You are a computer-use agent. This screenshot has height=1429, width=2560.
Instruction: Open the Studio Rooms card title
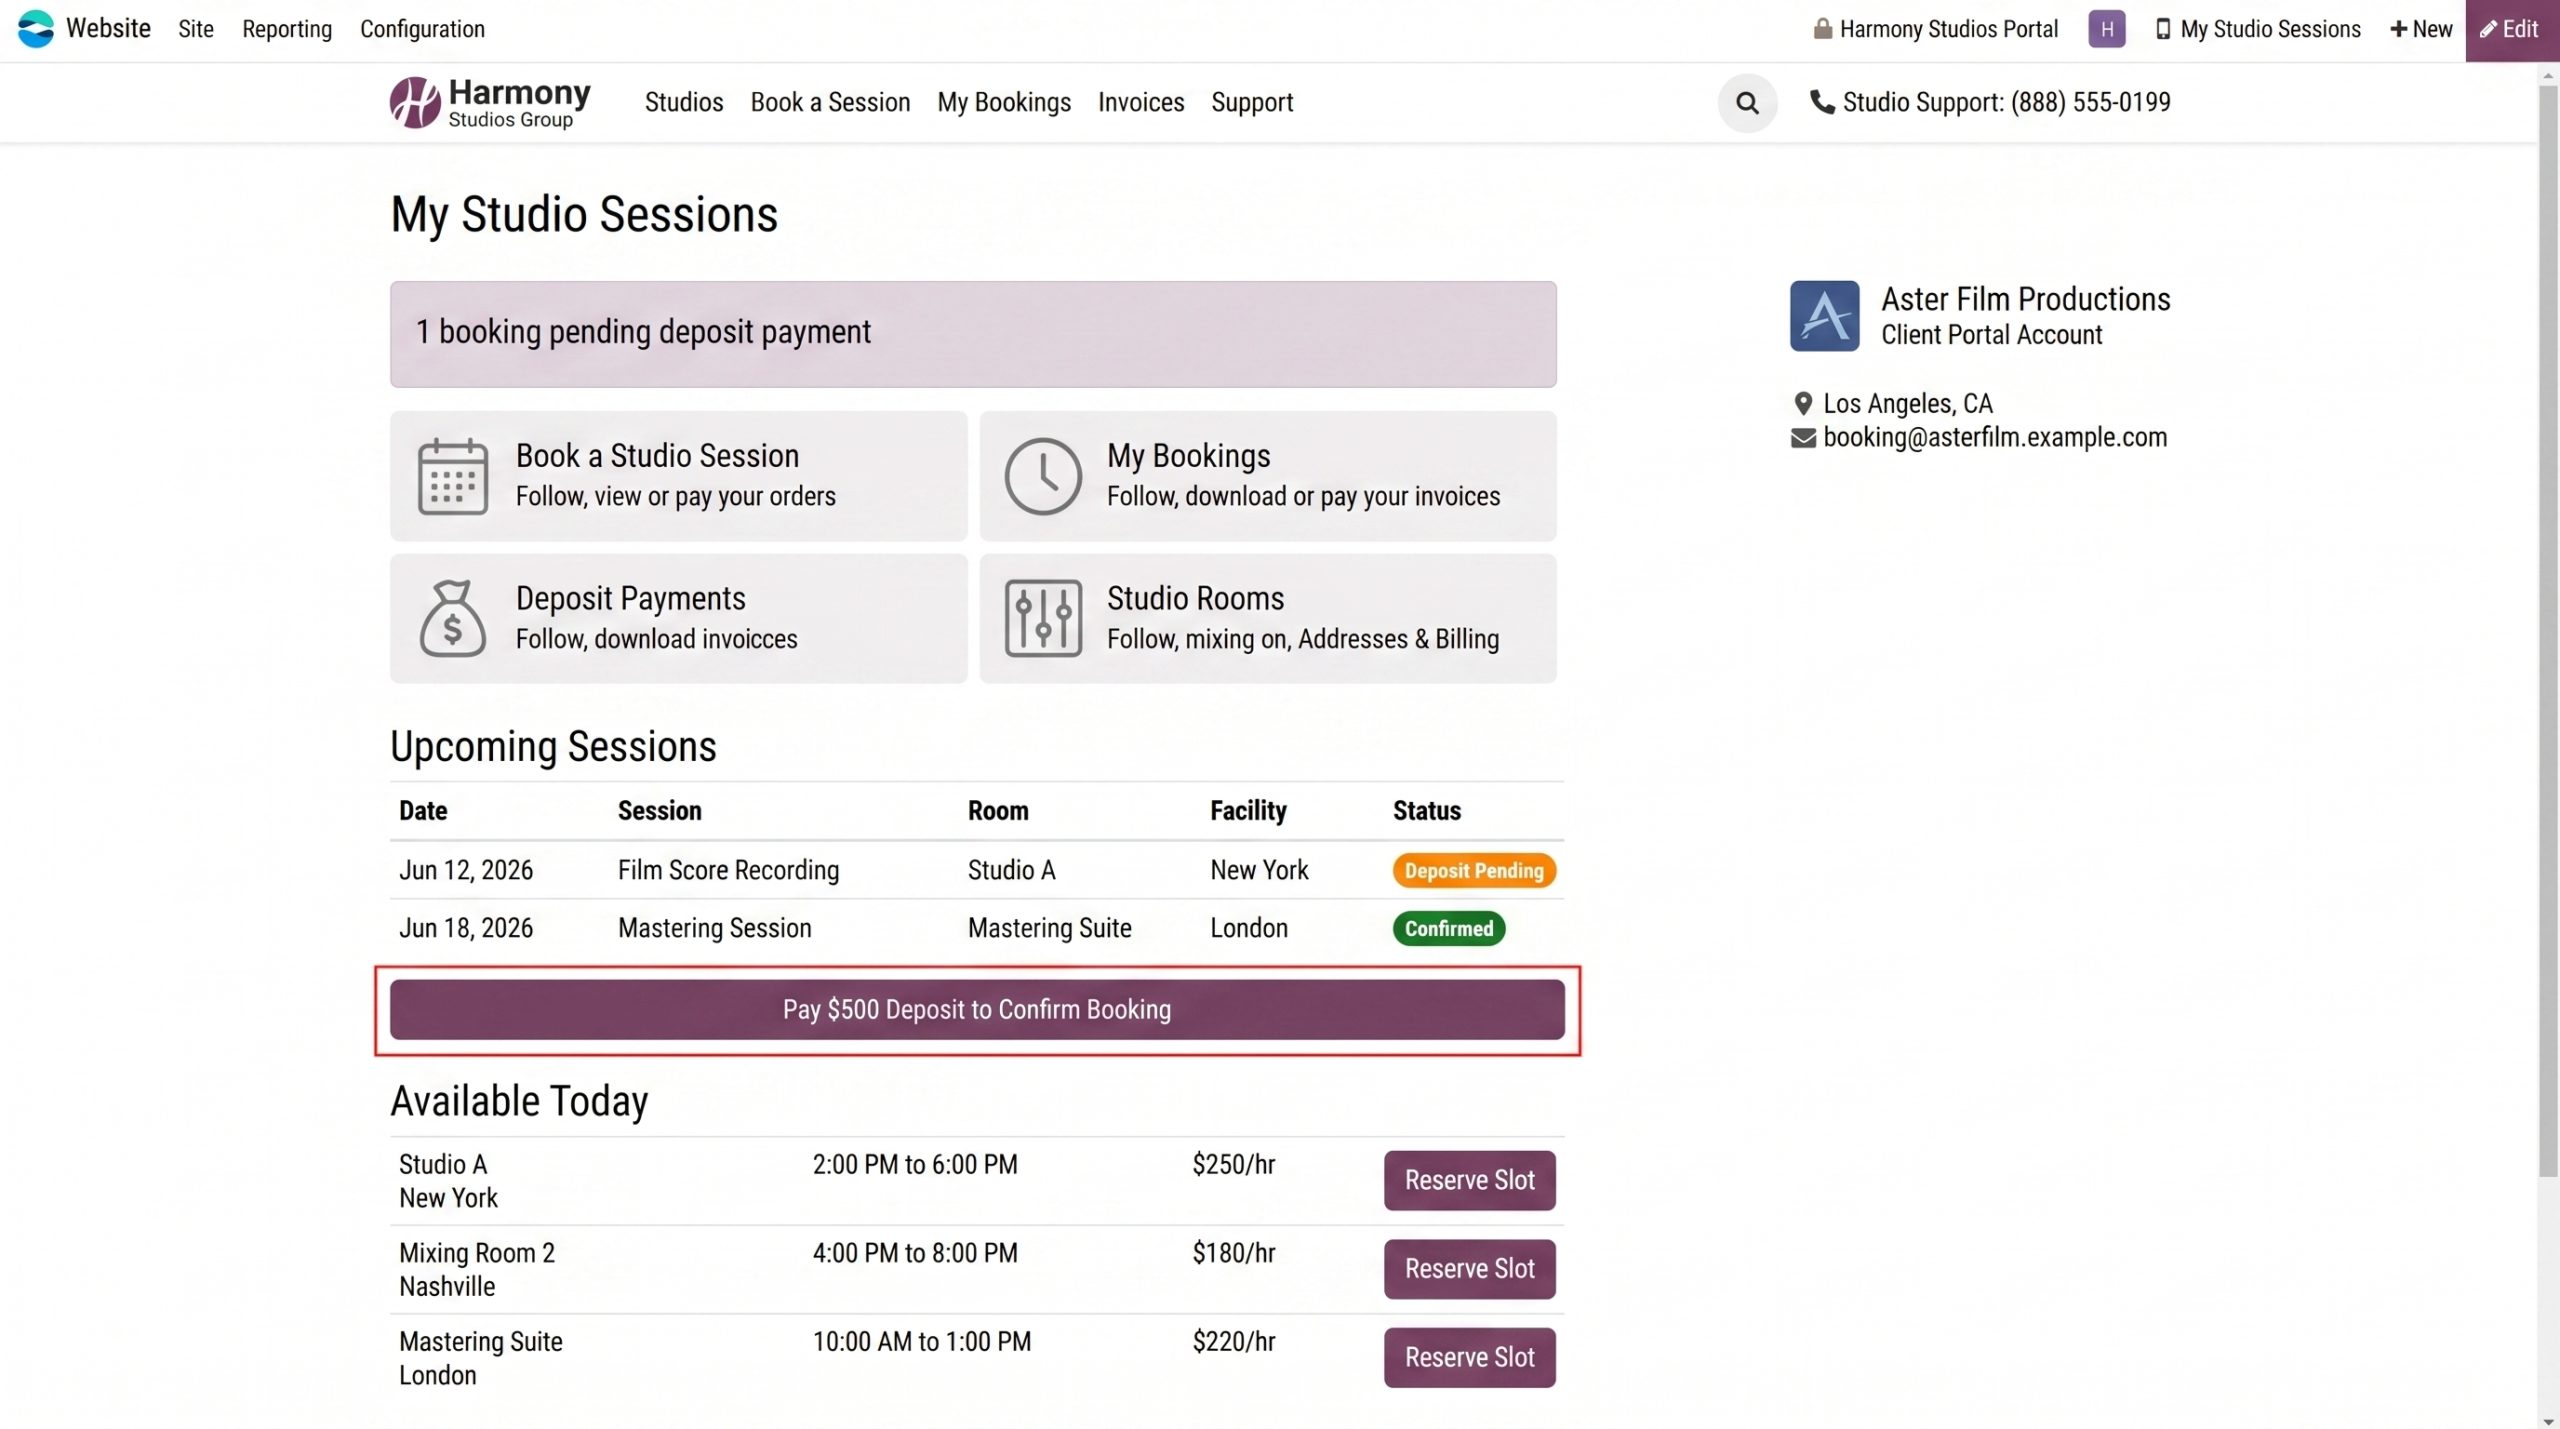pos(1195,598)
